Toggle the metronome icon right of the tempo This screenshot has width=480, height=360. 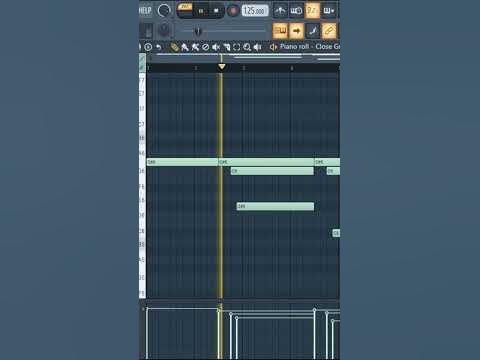280,11
